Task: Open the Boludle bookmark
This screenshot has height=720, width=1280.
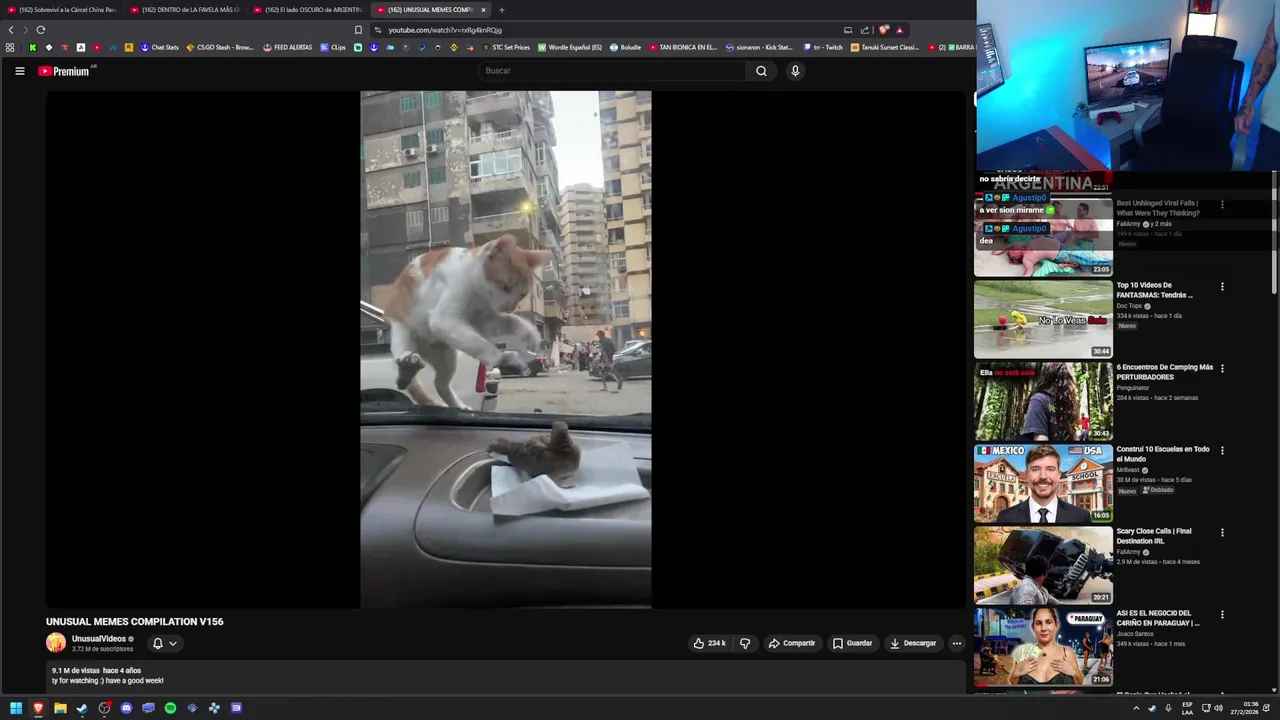Action: pyautogui.click(x=625, y=47)
